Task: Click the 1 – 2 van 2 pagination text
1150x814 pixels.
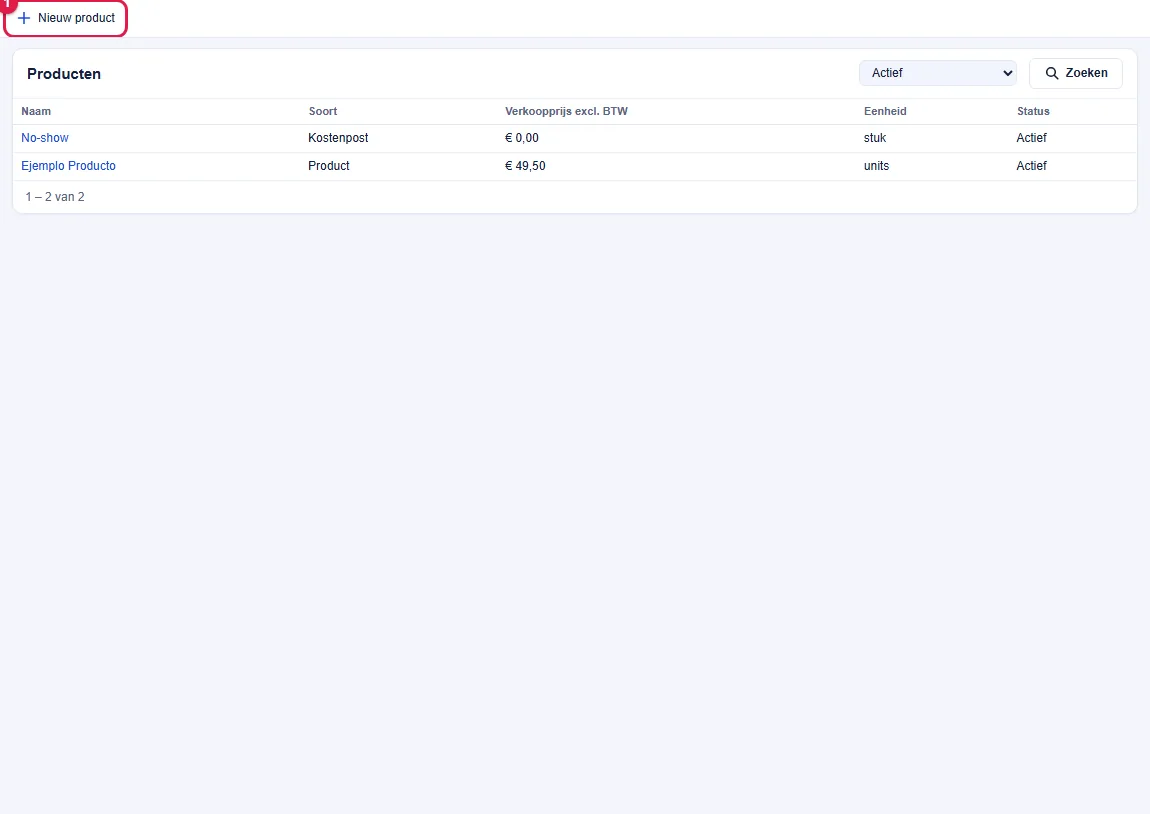Action: (55, 197)
